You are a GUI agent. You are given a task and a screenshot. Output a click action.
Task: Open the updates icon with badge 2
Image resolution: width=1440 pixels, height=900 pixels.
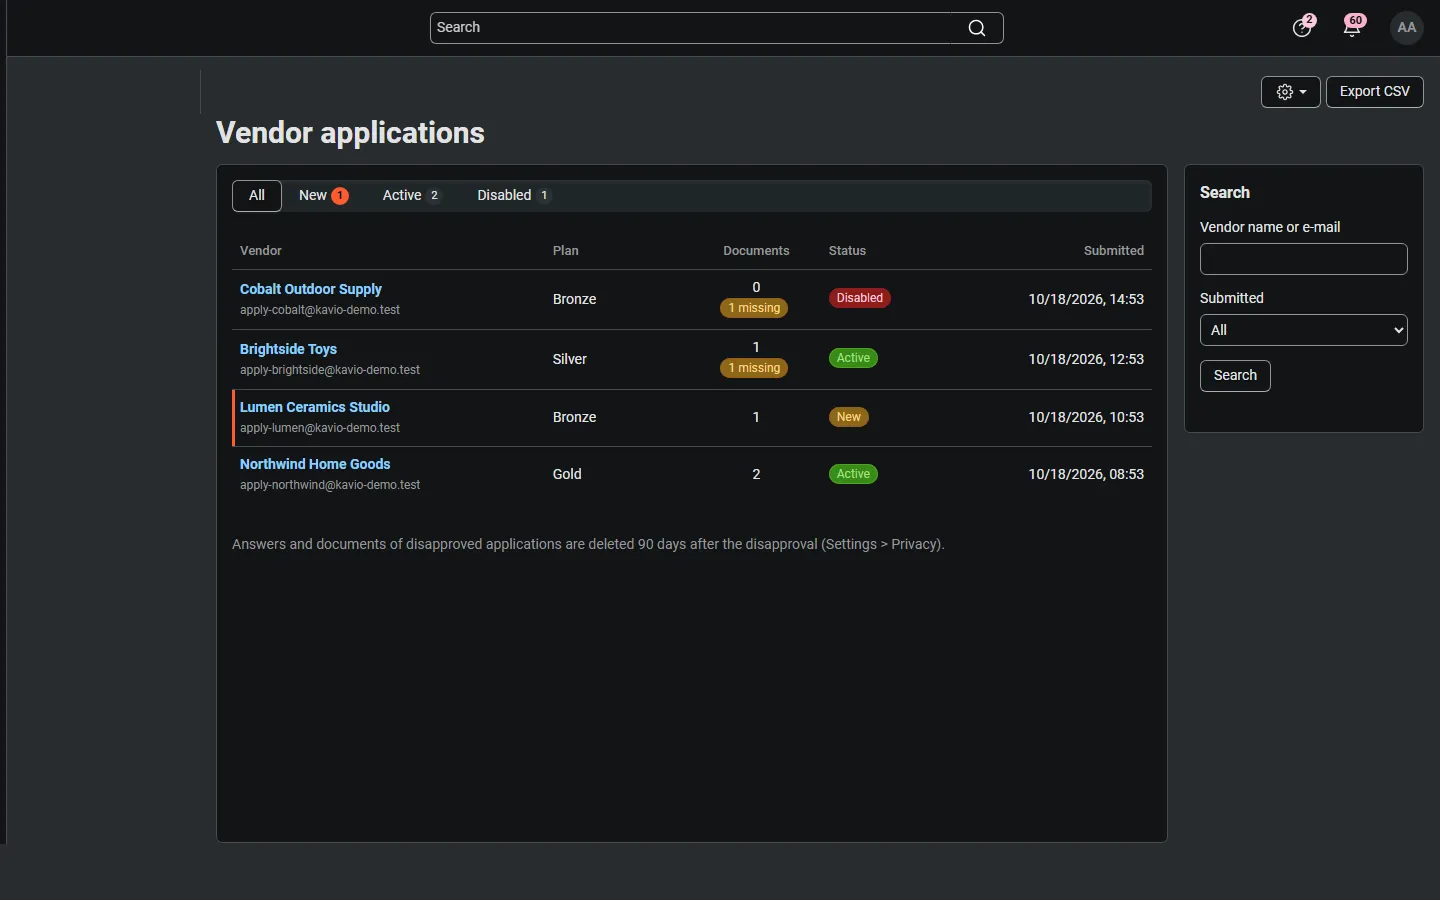pyautogui.click(x=1303, y=27)
